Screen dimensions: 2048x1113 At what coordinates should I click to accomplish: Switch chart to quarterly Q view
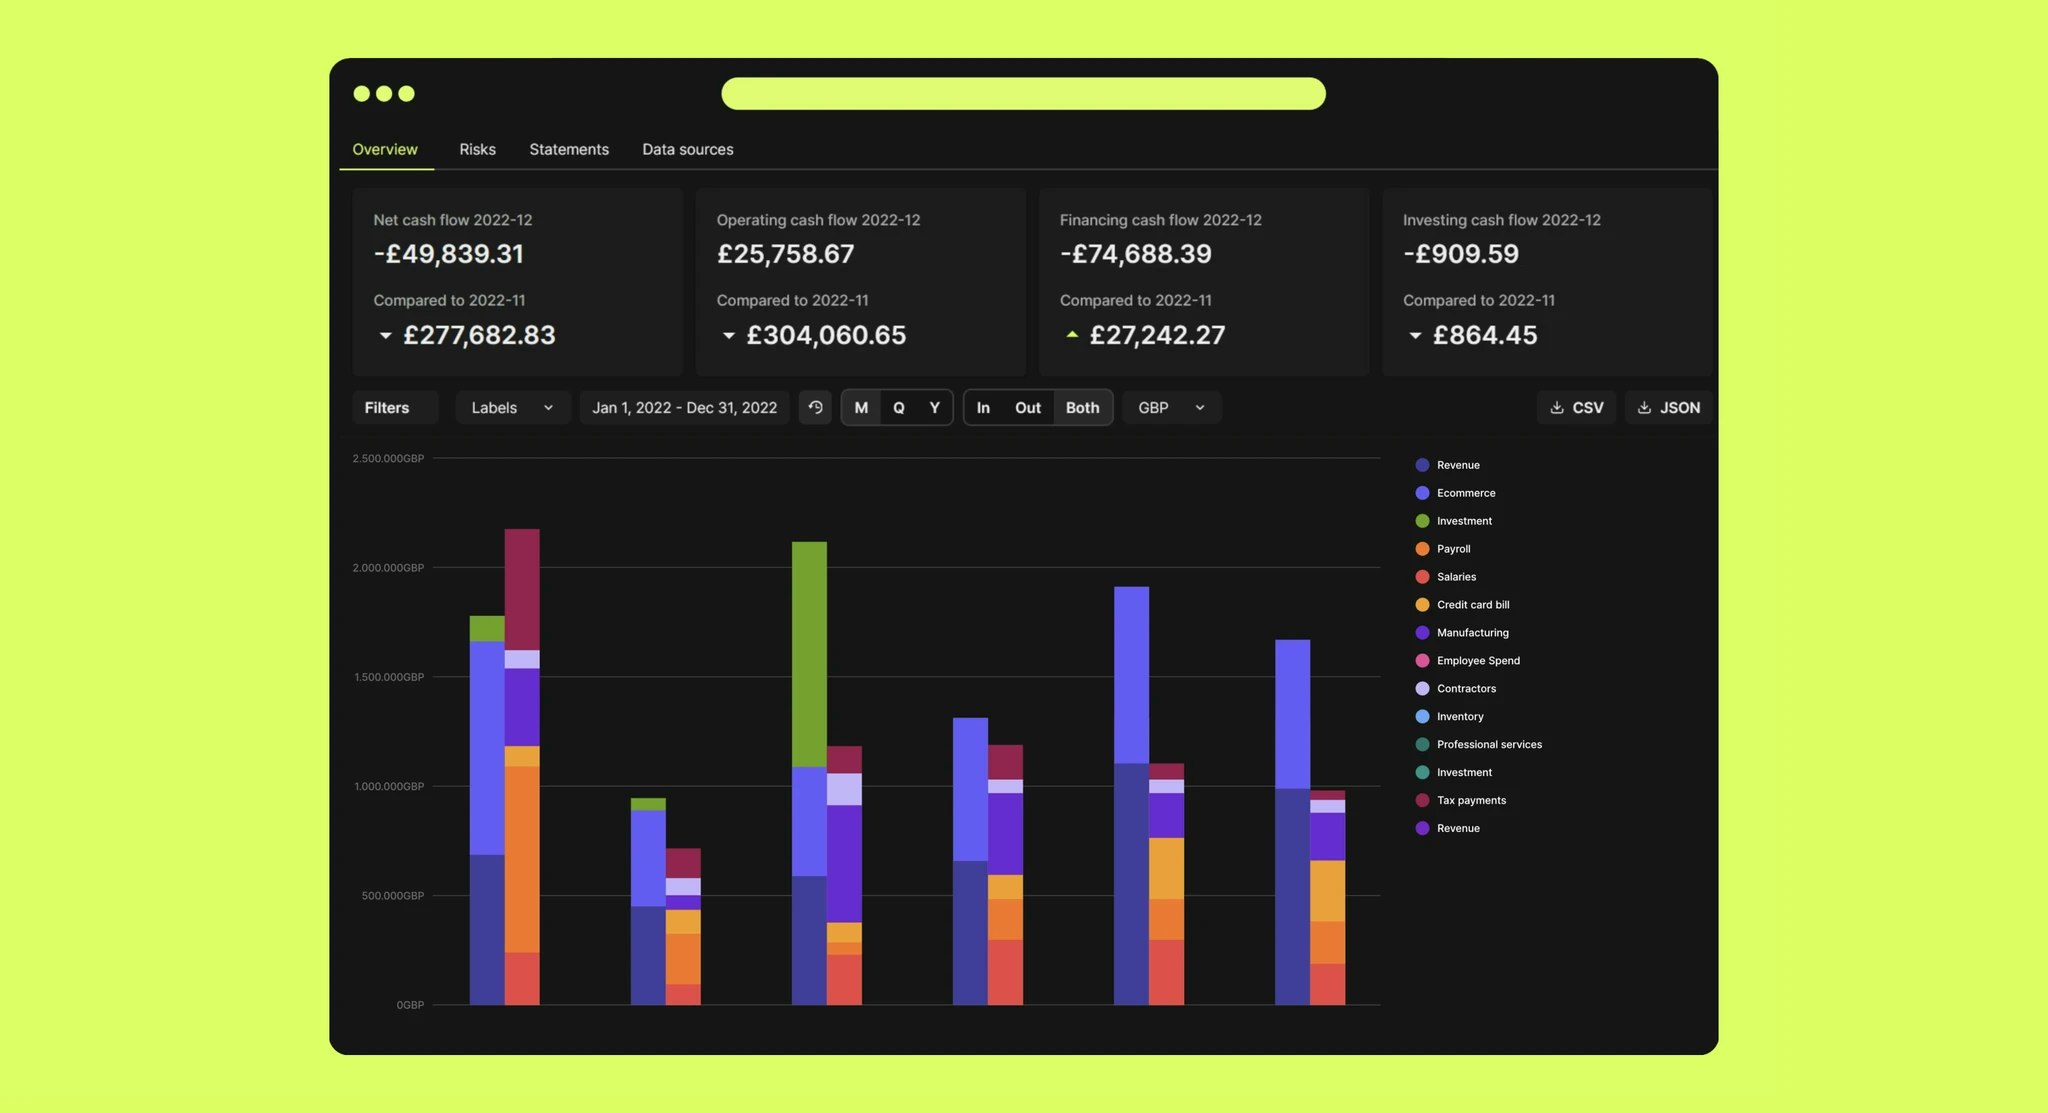(898, 408)
